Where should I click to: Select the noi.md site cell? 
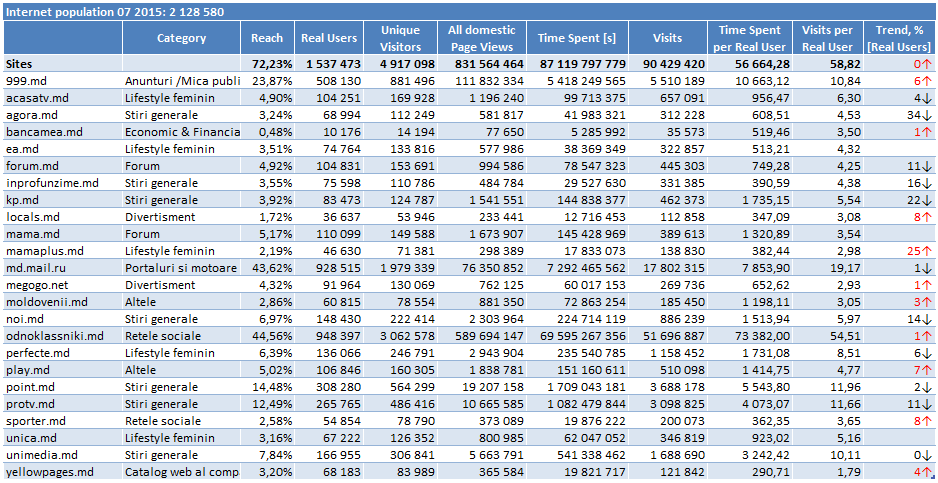pos(63,319)
